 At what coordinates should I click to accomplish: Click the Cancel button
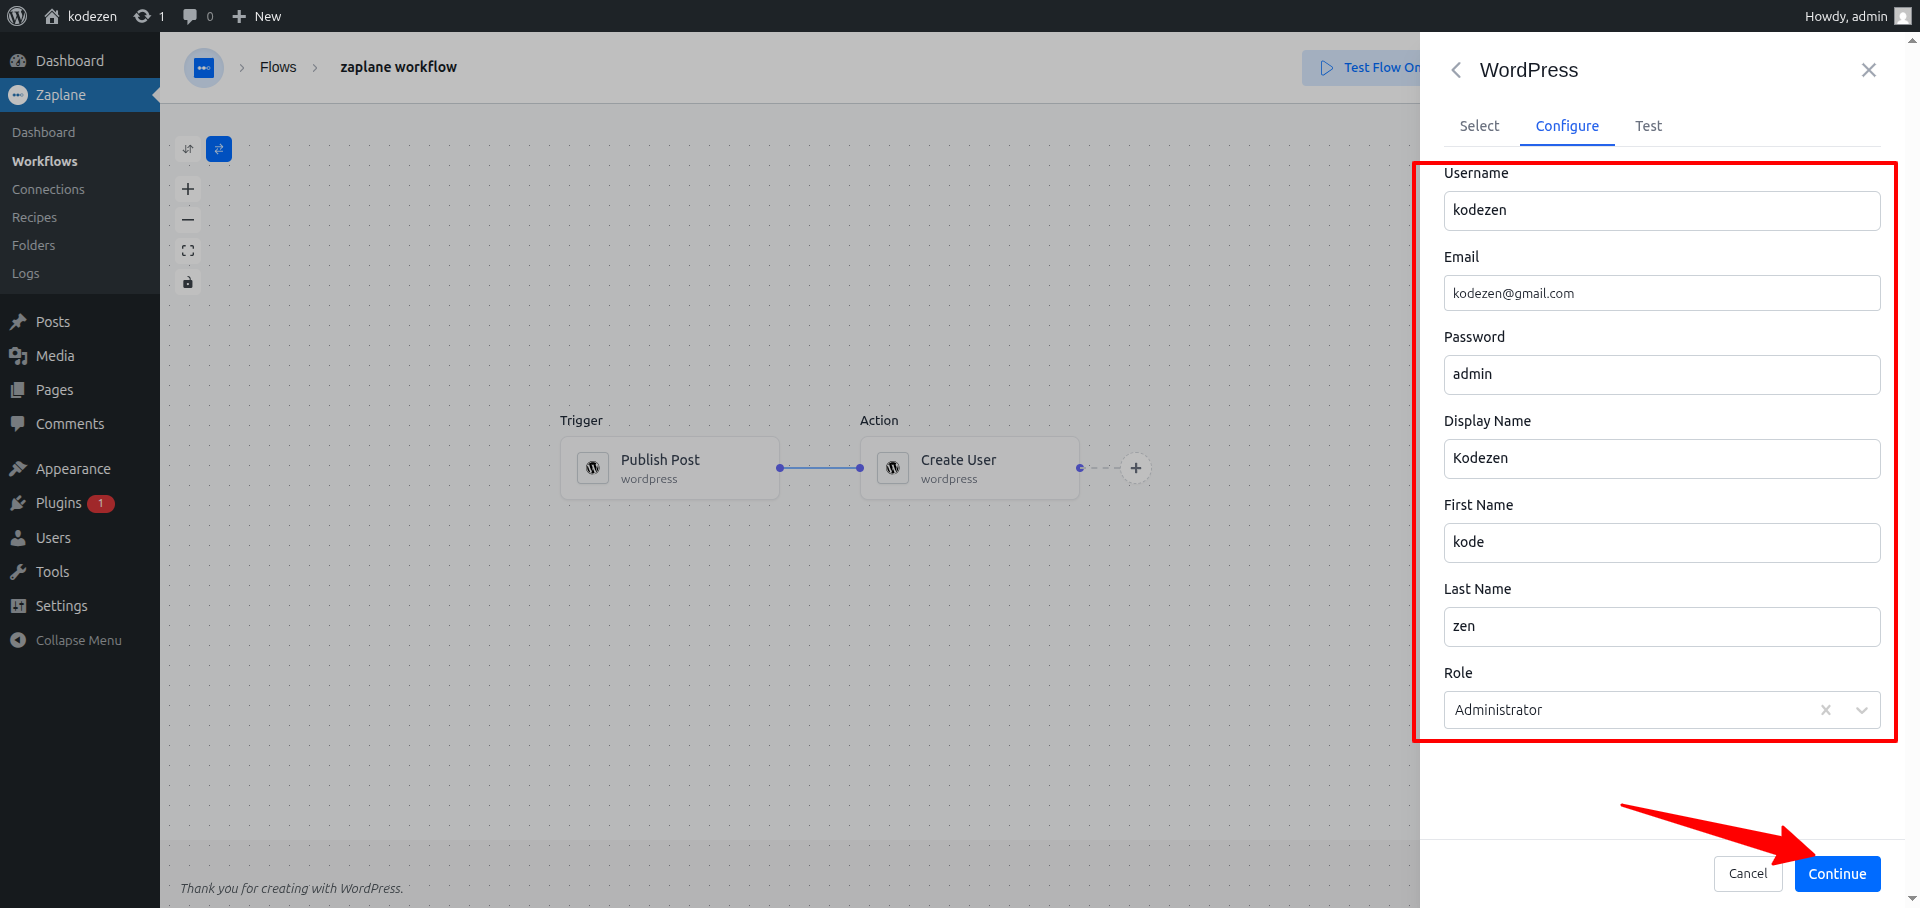1748,874
